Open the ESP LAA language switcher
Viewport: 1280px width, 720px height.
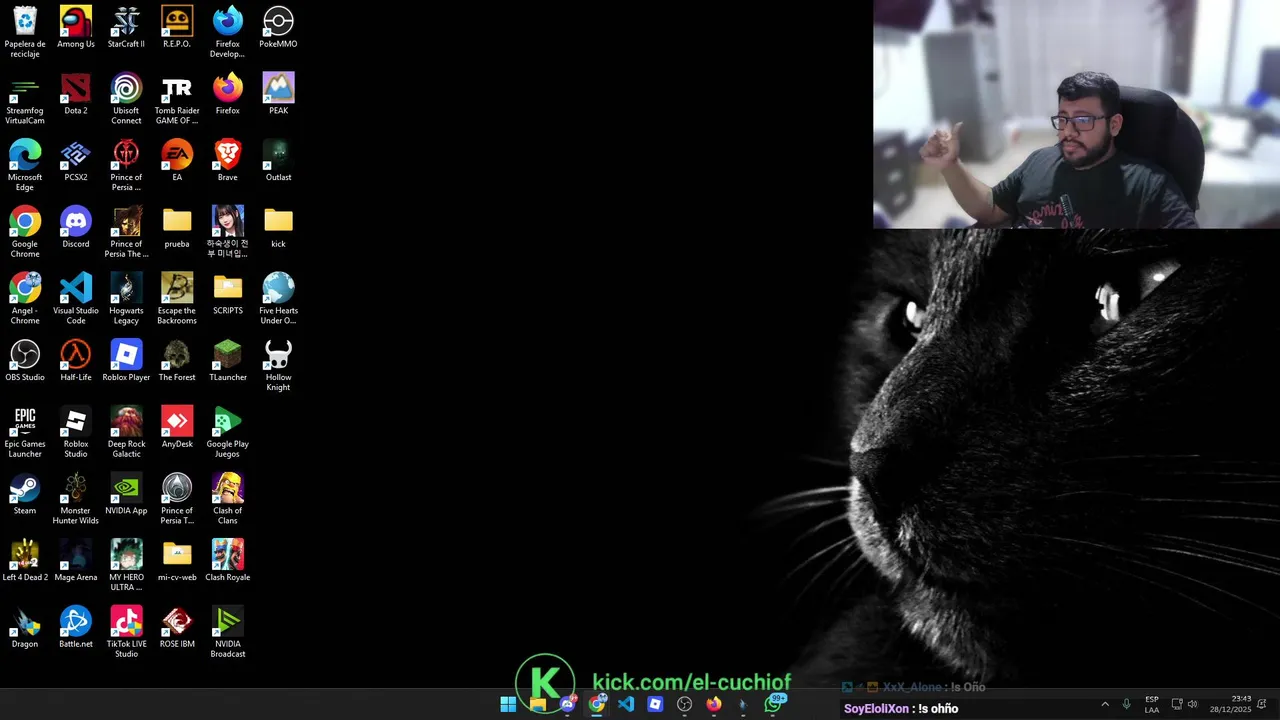tap(1152, 704)
